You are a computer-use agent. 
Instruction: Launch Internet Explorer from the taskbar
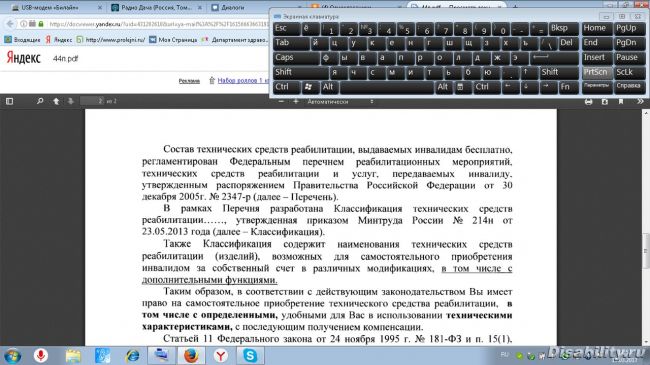tap(133, 356)
